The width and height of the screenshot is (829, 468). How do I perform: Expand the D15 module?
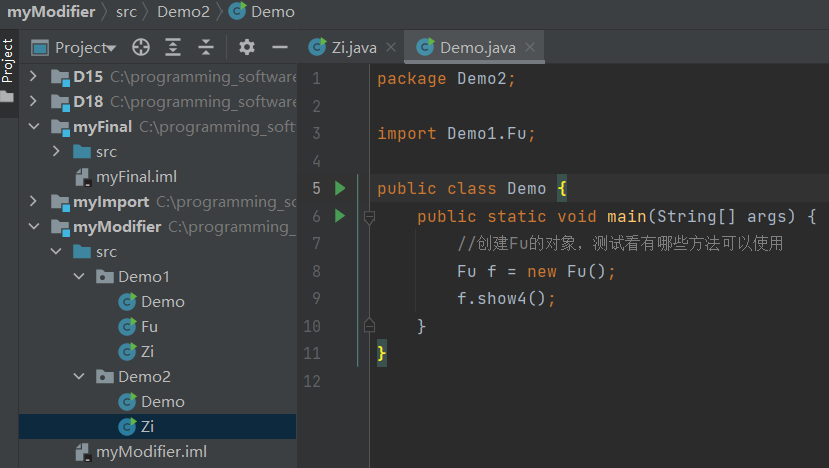coord(33,76)
